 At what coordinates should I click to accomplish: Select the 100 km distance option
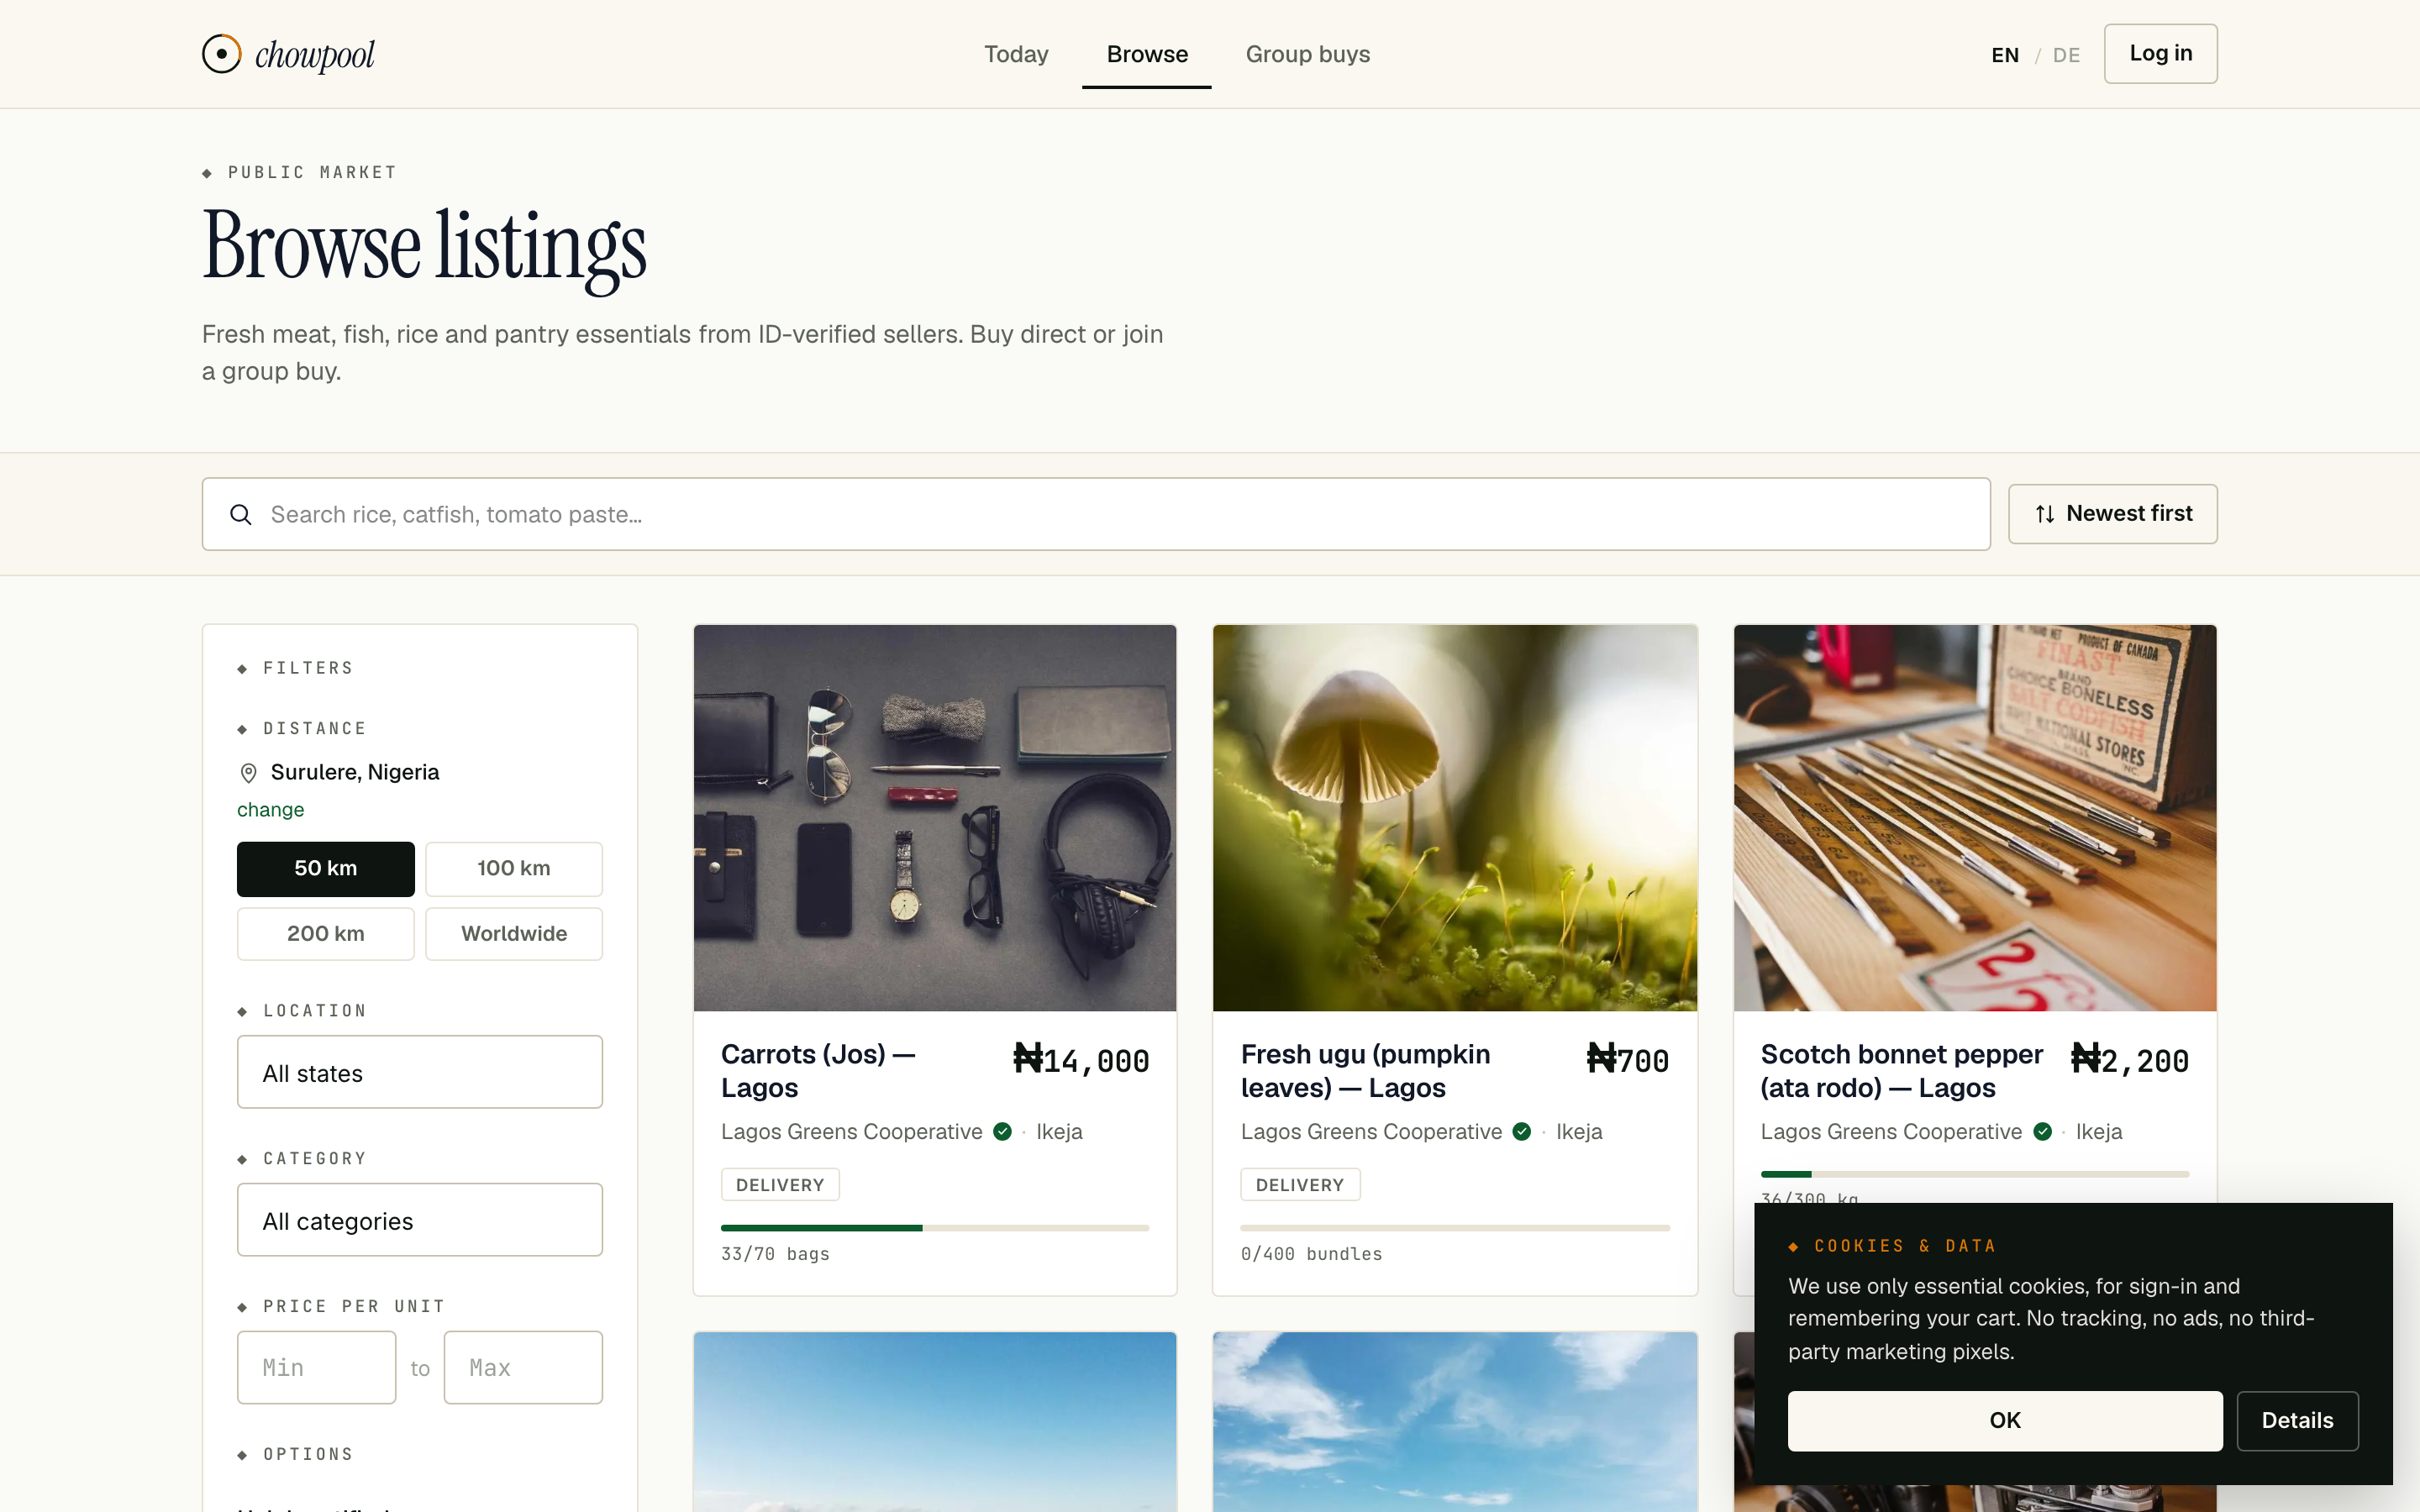[514, 868]
